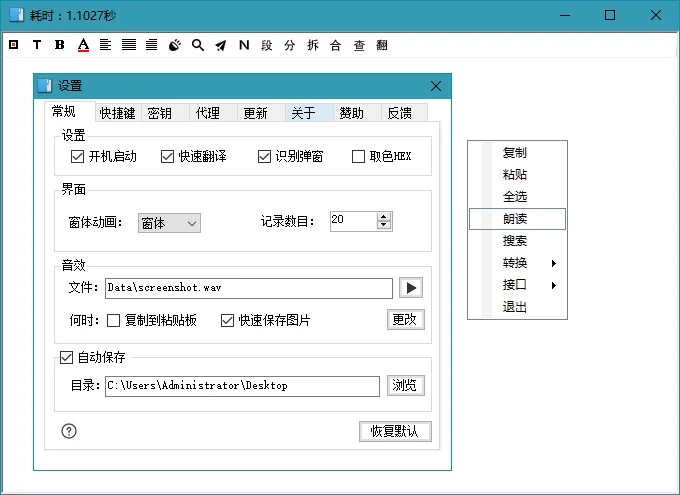The image size is (680, 495).
Task: Click the 分 split toolbar icon
Action: pyautogui.click(x=290, y=45)
